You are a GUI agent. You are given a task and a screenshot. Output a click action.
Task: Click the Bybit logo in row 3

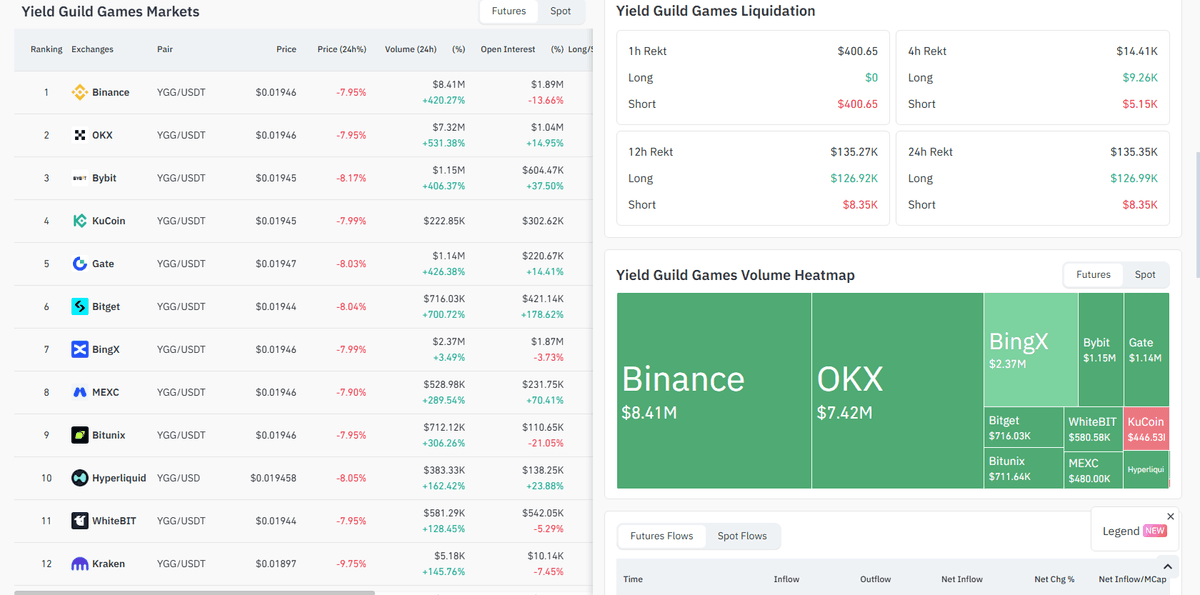80,178
